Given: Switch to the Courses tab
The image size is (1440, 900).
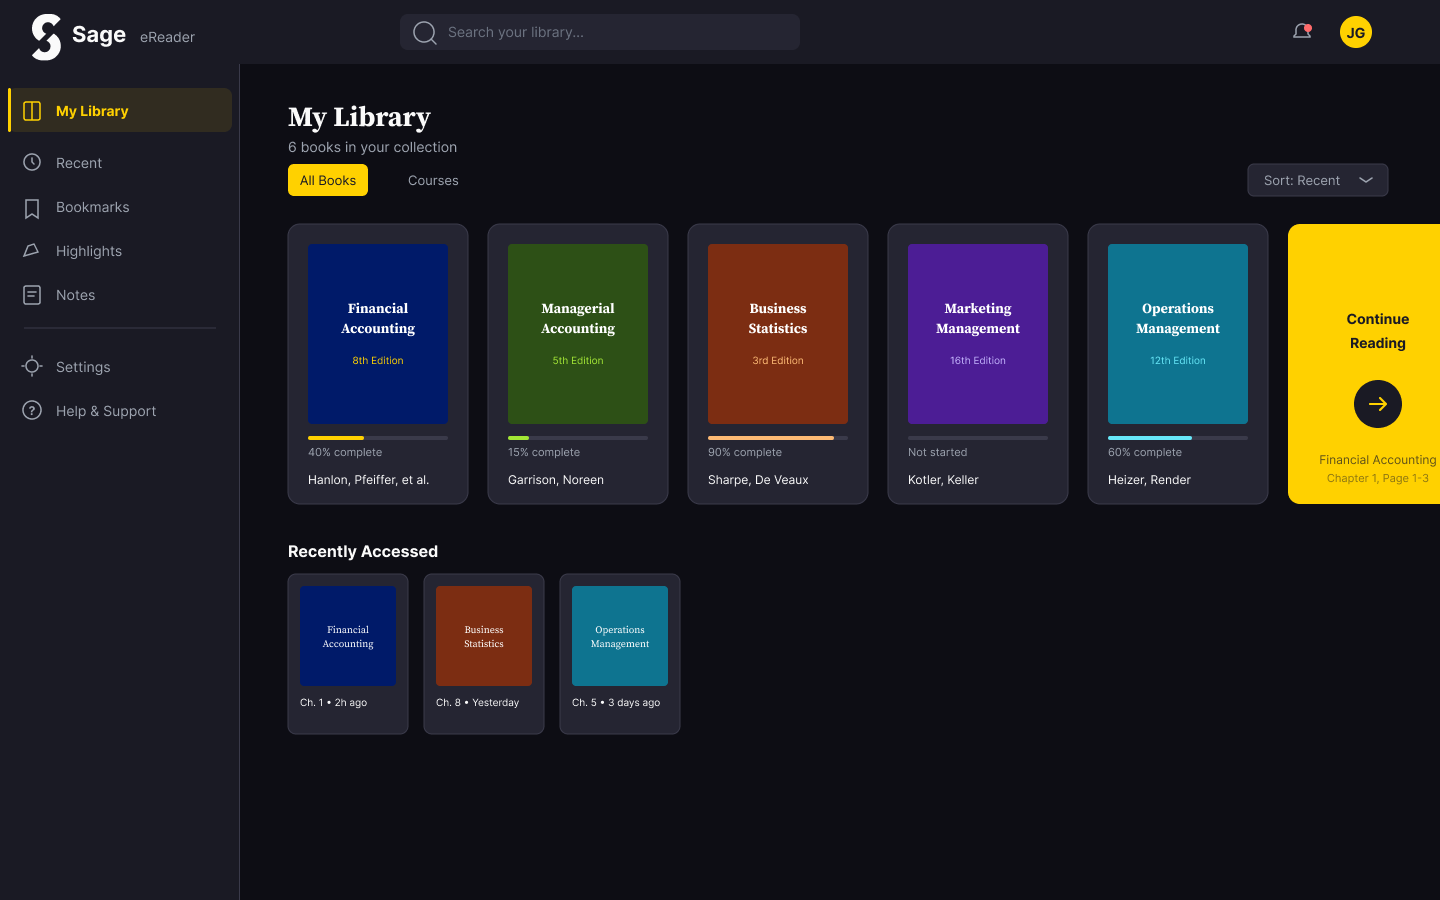Looking at the screenshot, I should (x=433, y=180).
